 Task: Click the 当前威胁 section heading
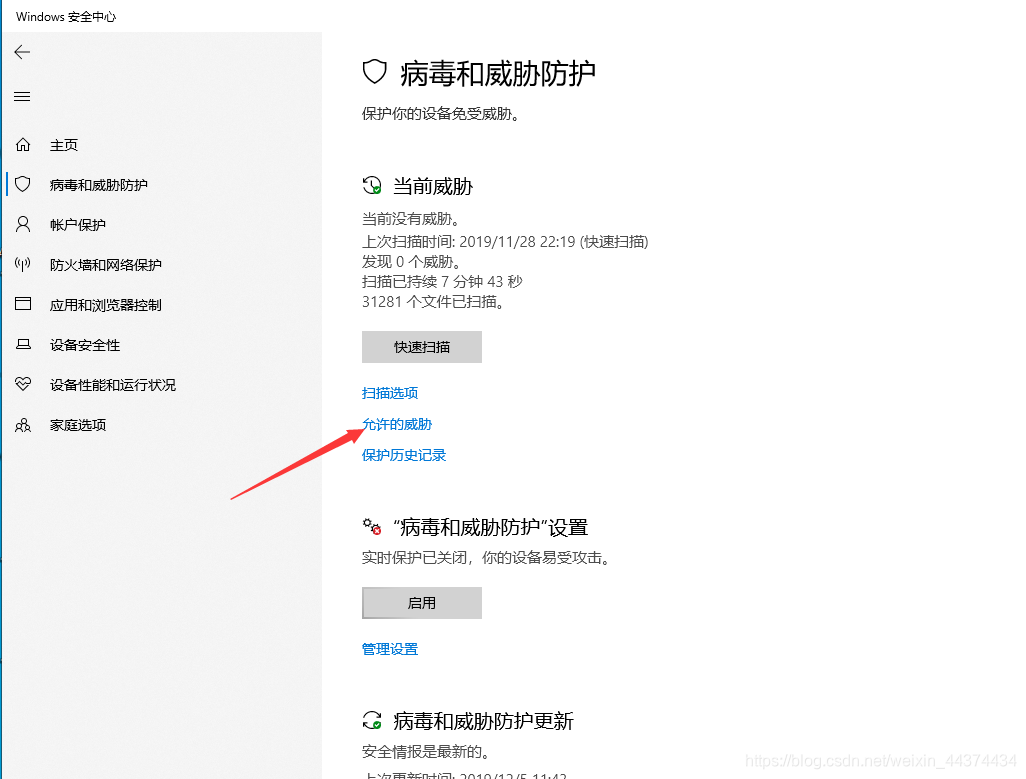(x=433, y=186)
